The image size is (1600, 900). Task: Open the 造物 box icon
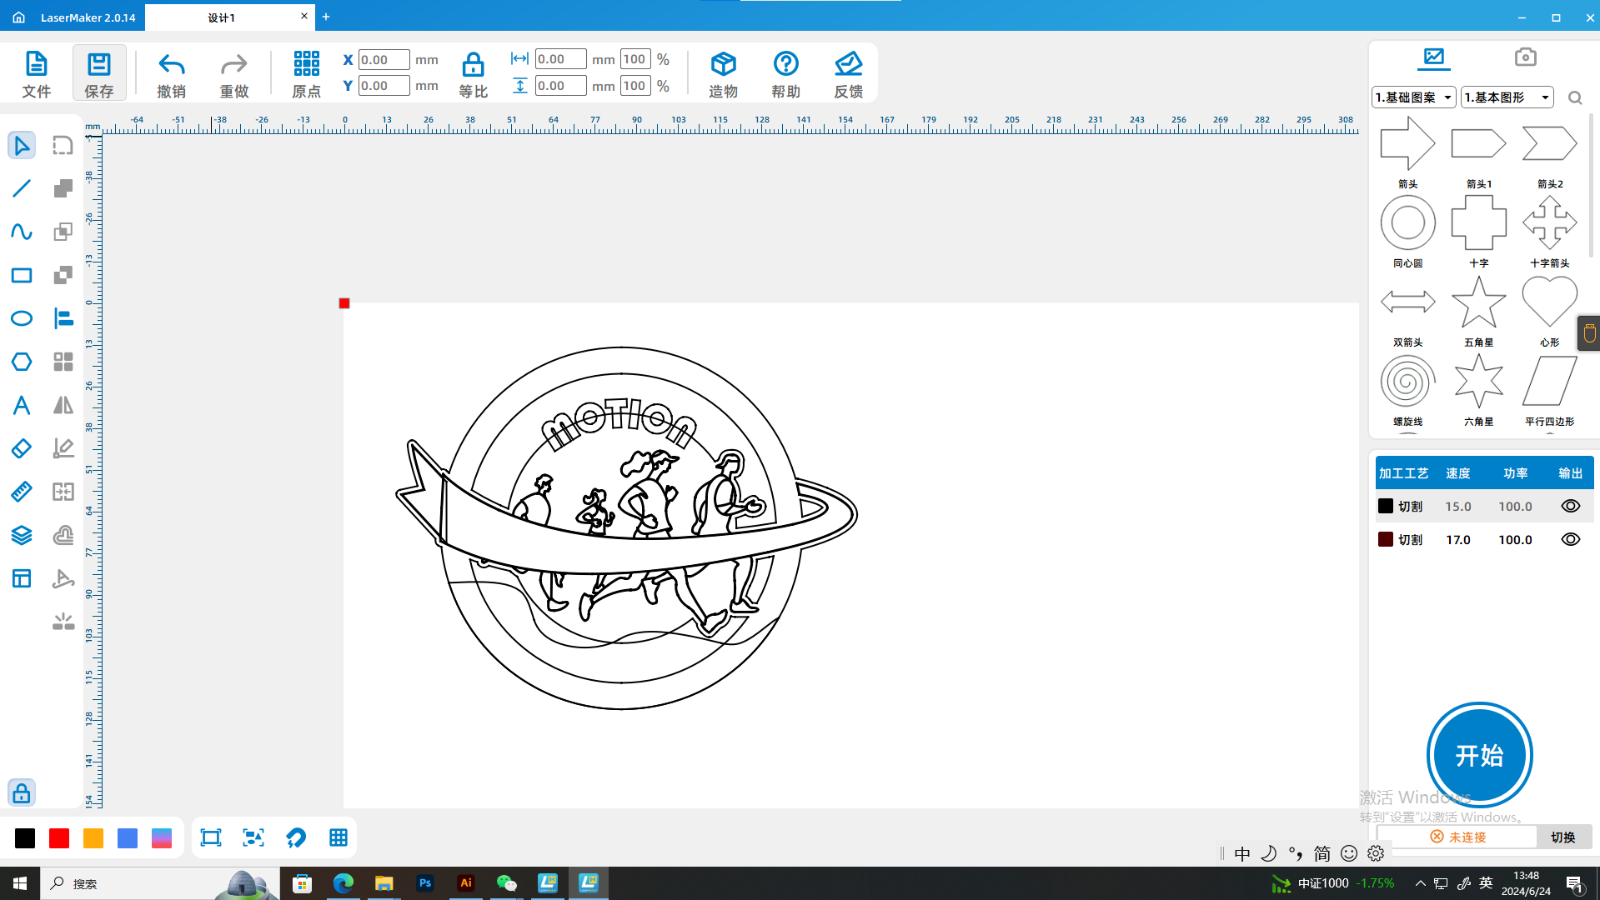point(723,65)
